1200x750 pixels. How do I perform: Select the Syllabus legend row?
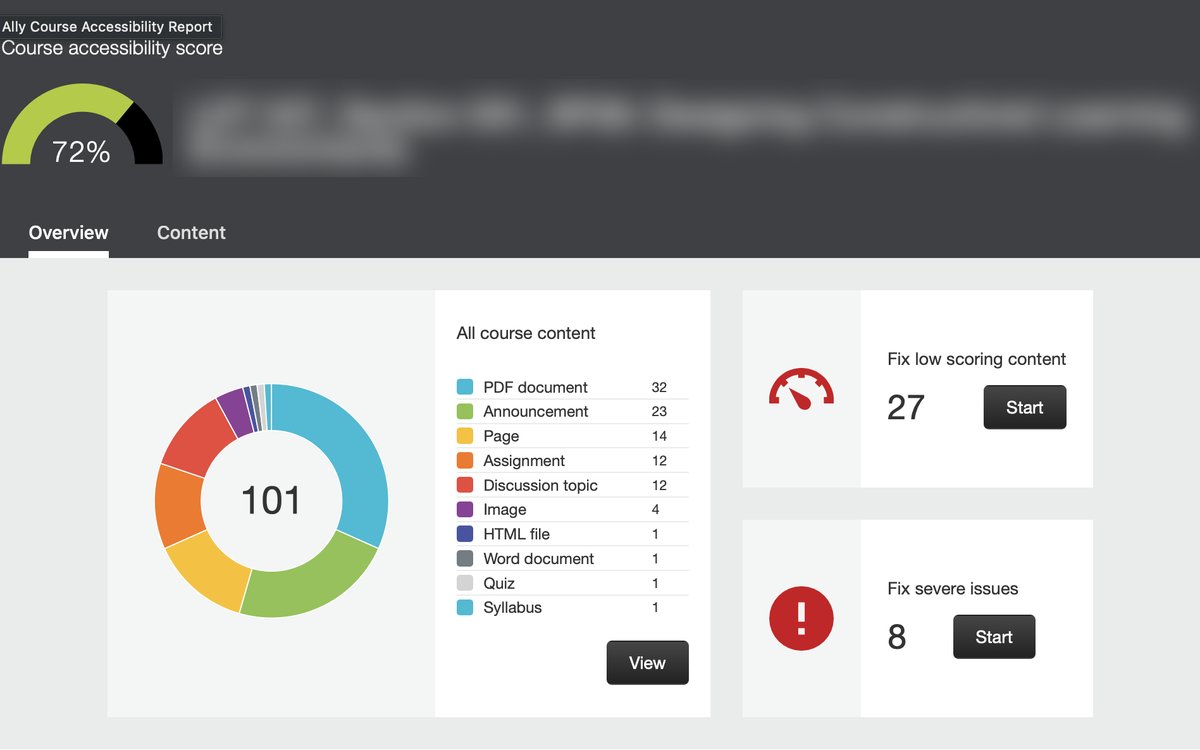click(x=572, y=608)
